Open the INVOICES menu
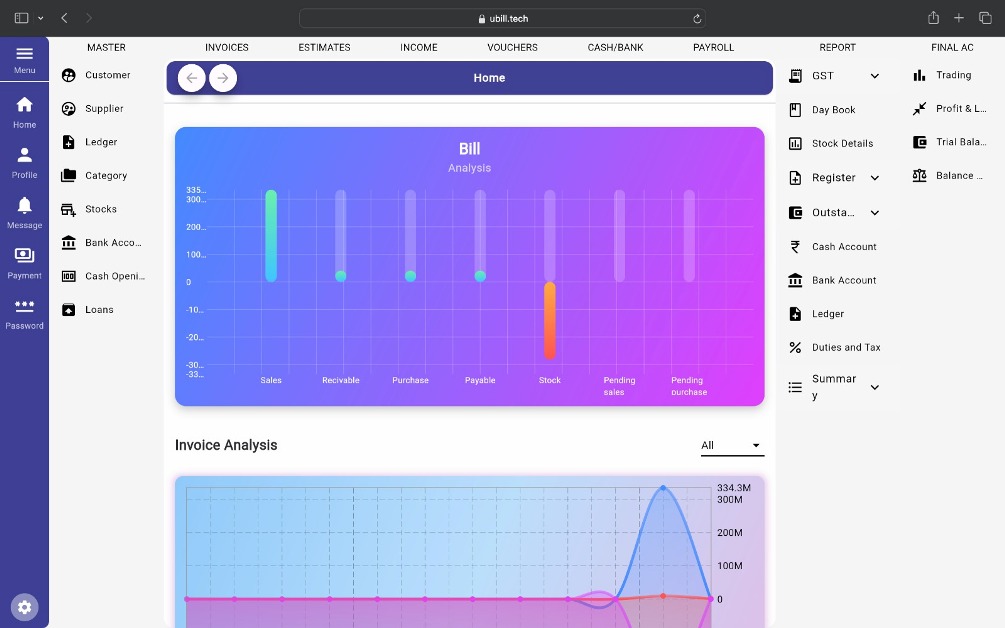The image size is (1005, 628). (227, 47)
